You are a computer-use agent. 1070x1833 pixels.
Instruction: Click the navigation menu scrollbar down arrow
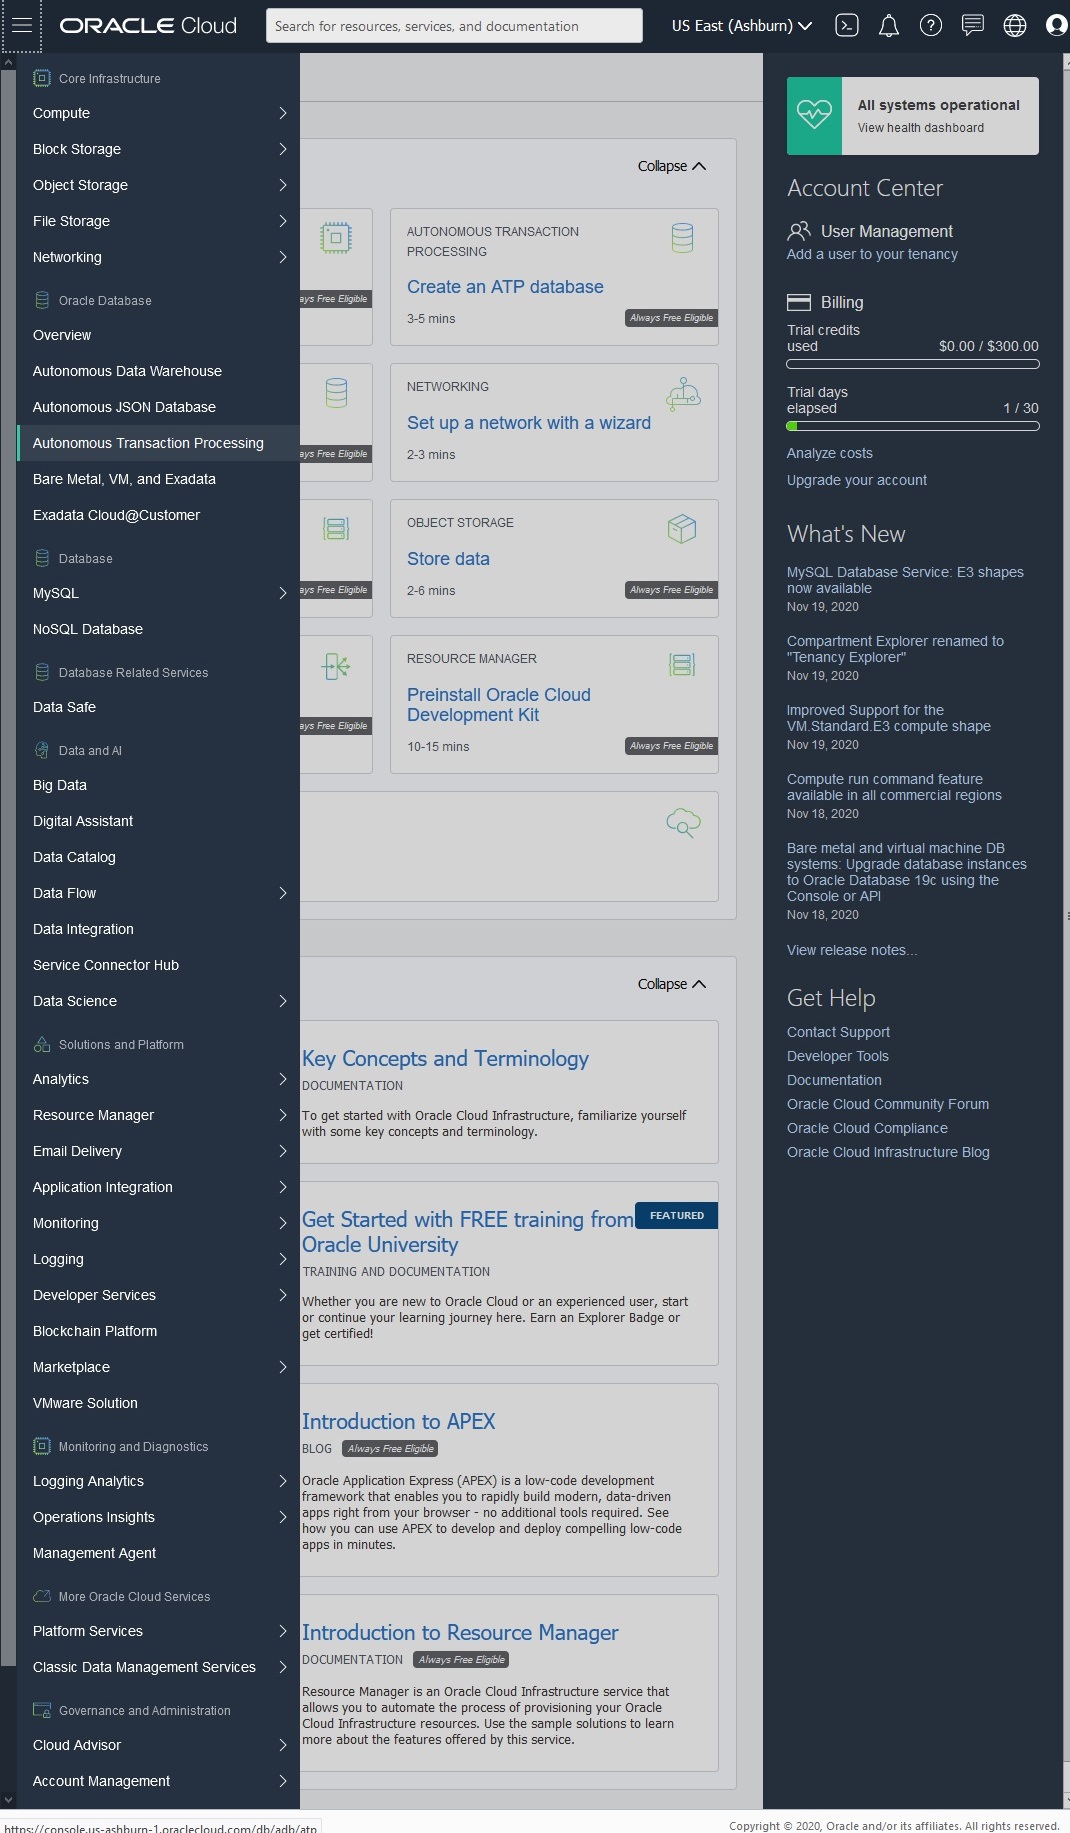pos(8,1799)
